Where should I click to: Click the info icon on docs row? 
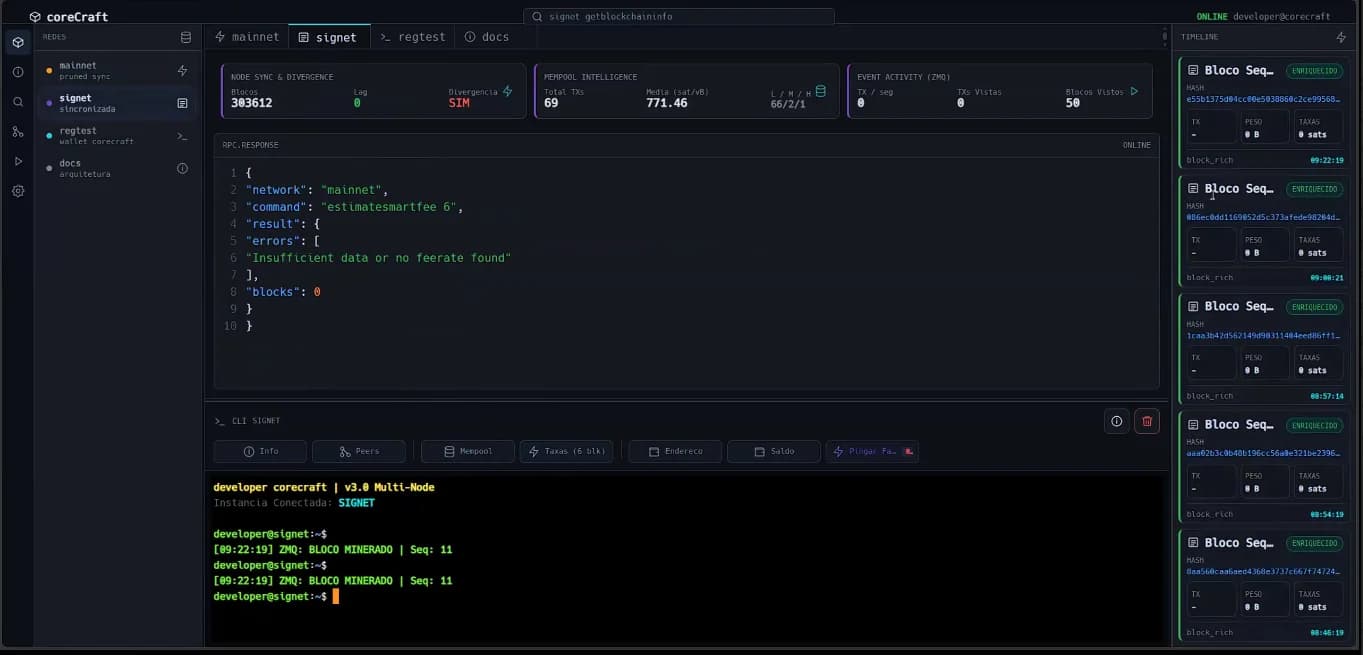(182, 168)
